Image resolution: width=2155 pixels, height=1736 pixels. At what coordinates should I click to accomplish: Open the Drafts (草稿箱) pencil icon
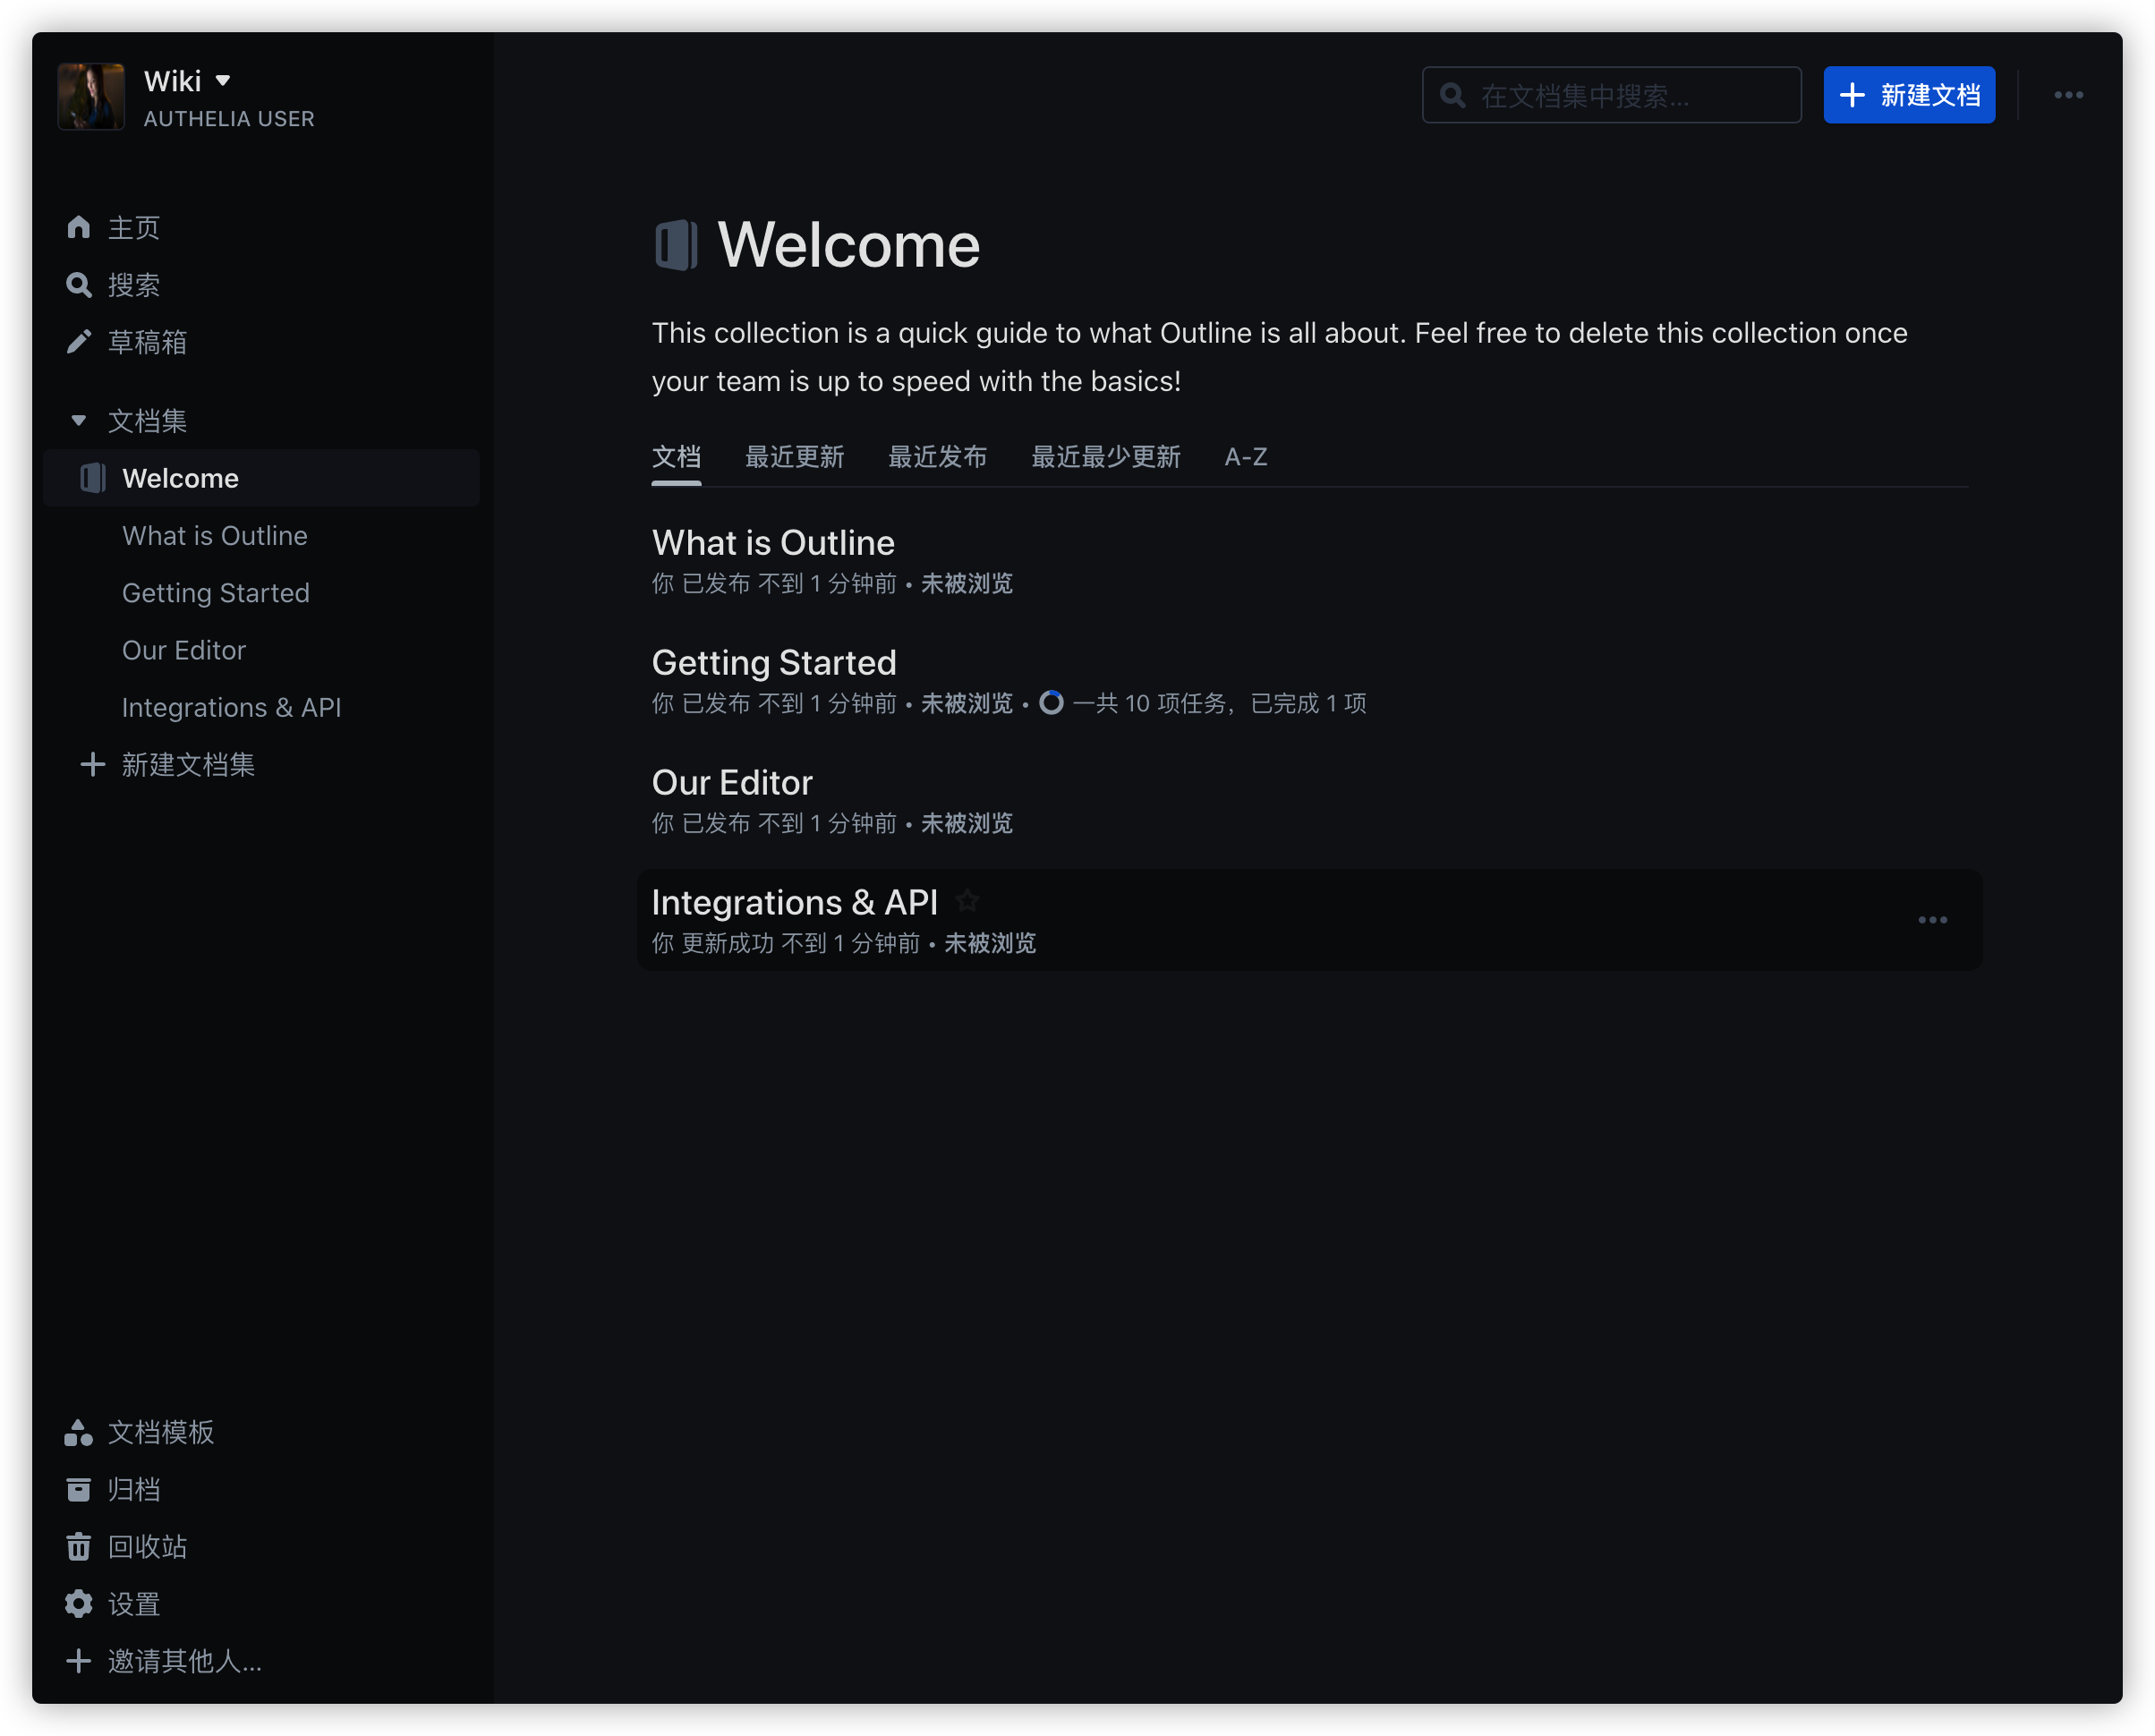tap(79, 342)
